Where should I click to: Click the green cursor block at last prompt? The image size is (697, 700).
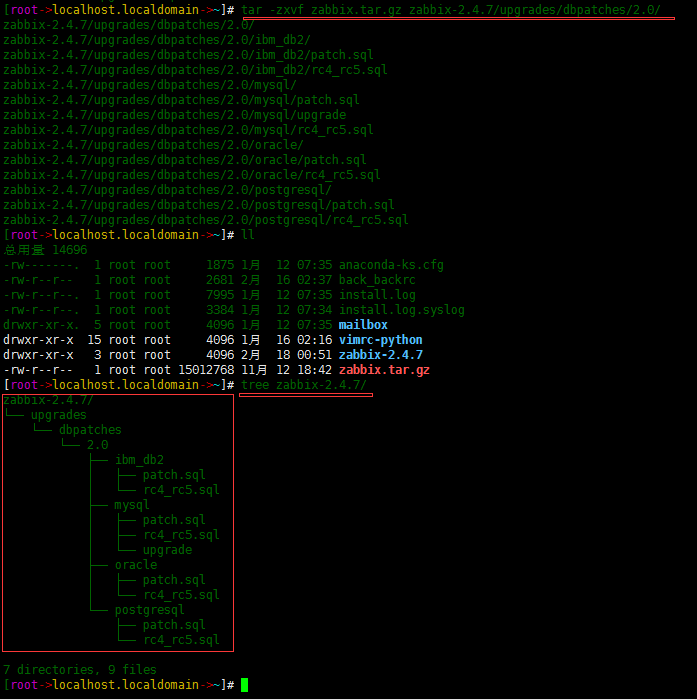pyautogui.click(x=244, y=685)
